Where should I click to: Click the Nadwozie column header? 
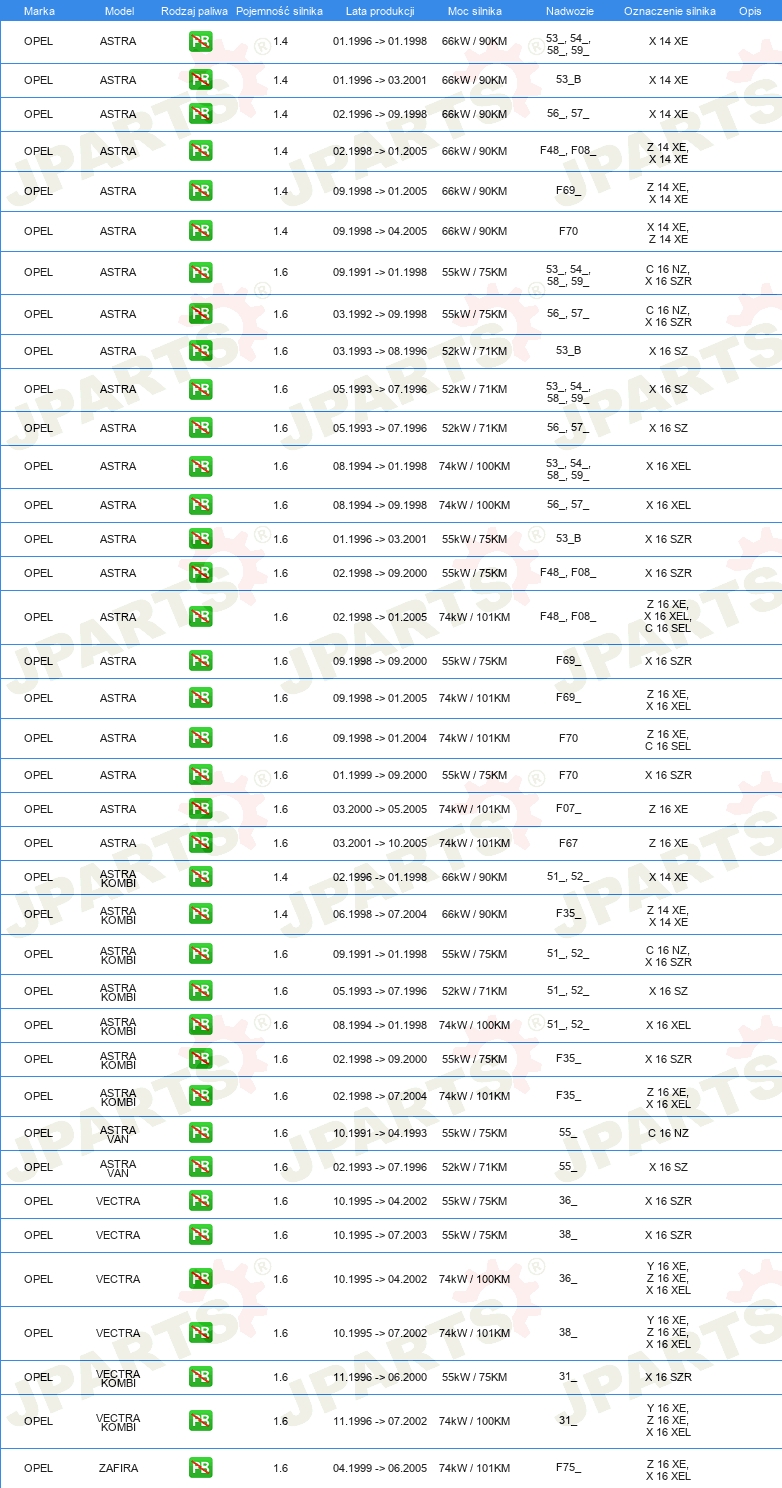coord(568,11)
